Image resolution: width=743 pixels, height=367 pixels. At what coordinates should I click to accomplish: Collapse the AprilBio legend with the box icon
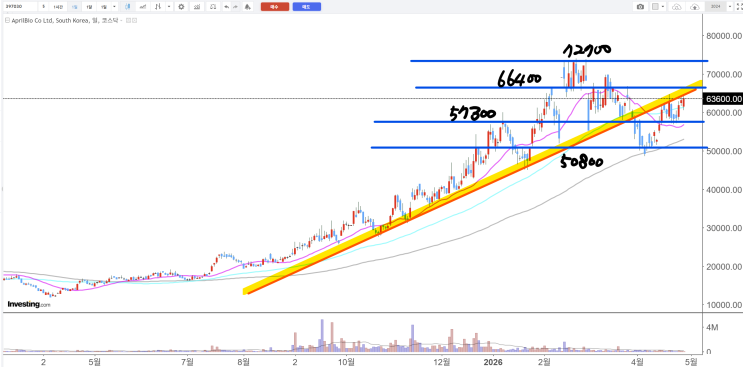tap(7, 20)
